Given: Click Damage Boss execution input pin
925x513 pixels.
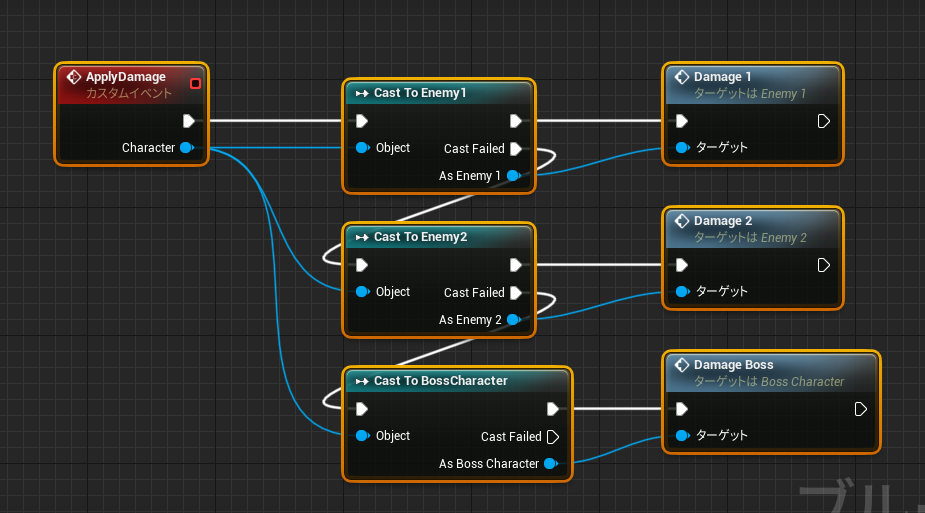Looking at the screenshot, I should point(681,409).
